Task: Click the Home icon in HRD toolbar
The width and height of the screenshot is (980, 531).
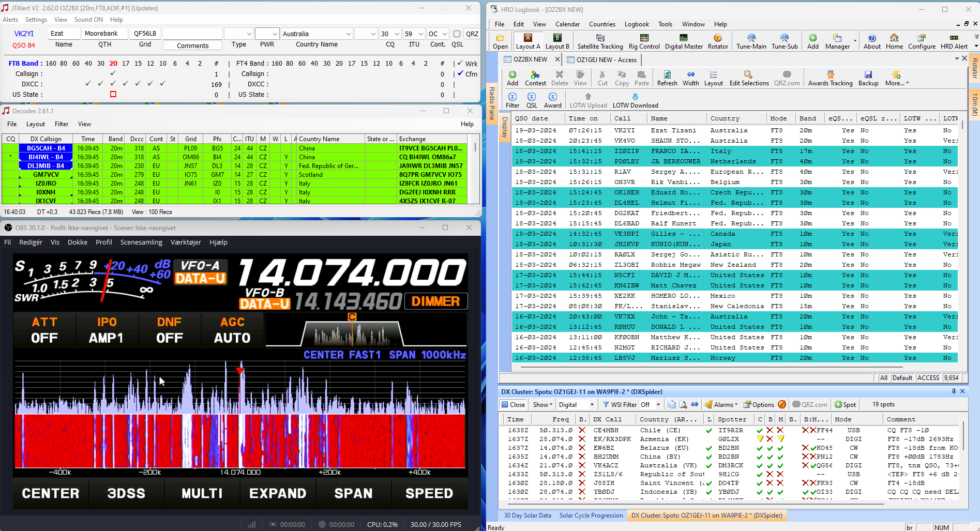Action: [894, 41]
